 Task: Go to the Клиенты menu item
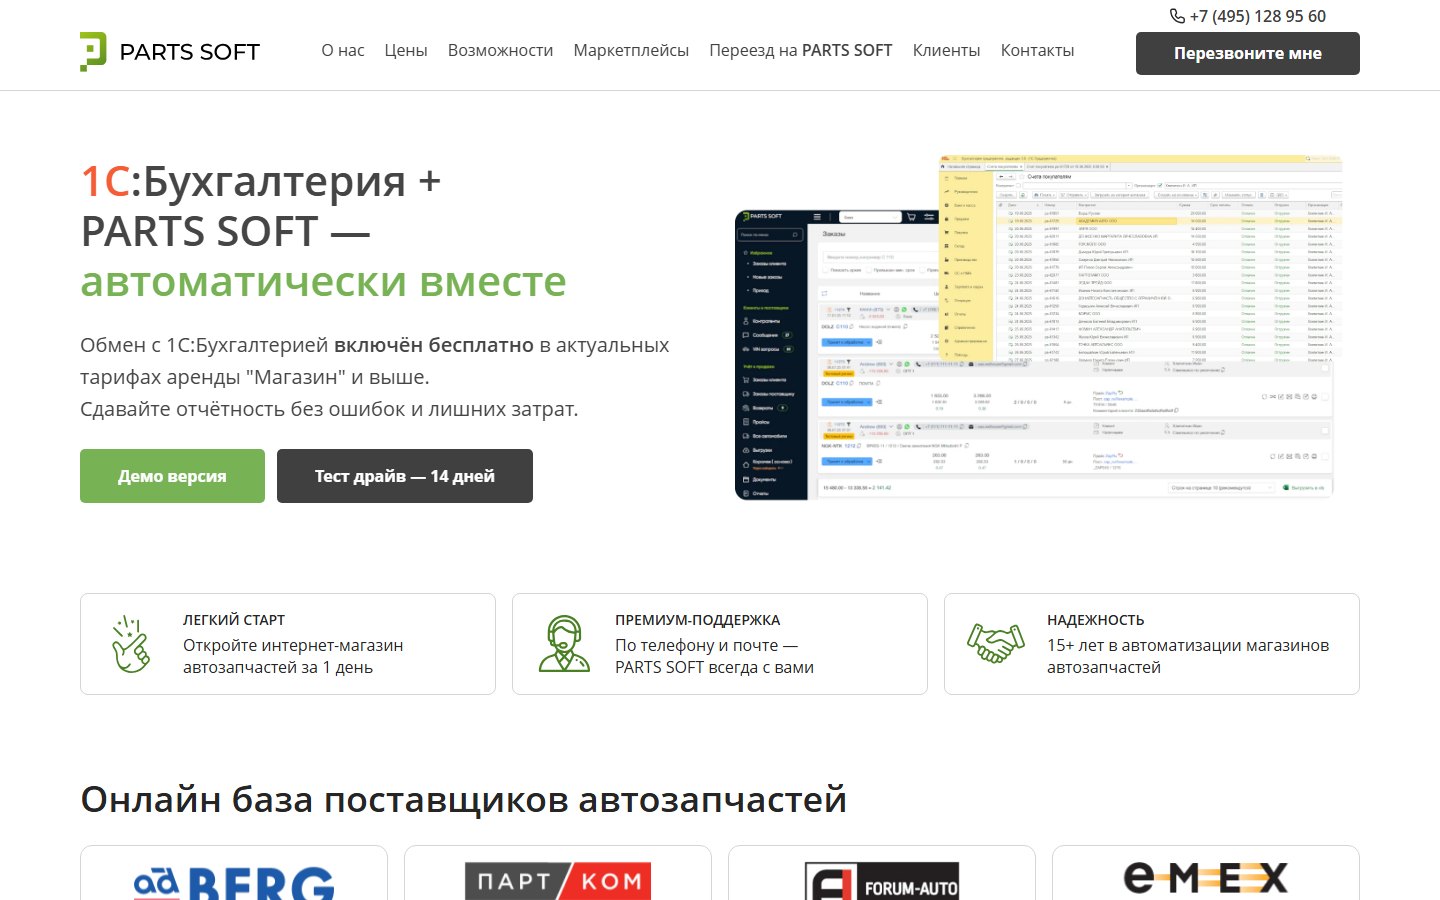(x=947, y=50)
